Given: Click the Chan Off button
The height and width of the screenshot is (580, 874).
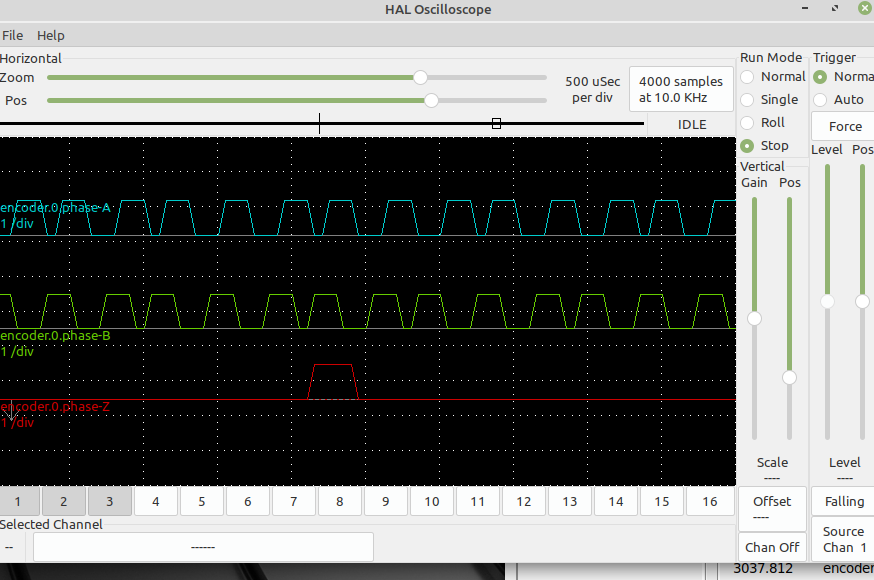Looking at the screenshot, I should coord(772,547).
